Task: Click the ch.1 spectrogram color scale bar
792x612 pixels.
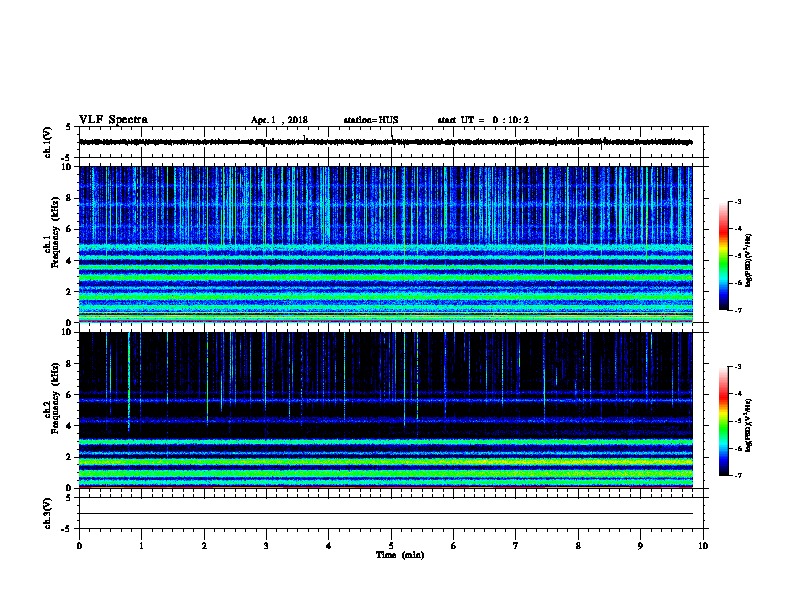Action: 723,256
